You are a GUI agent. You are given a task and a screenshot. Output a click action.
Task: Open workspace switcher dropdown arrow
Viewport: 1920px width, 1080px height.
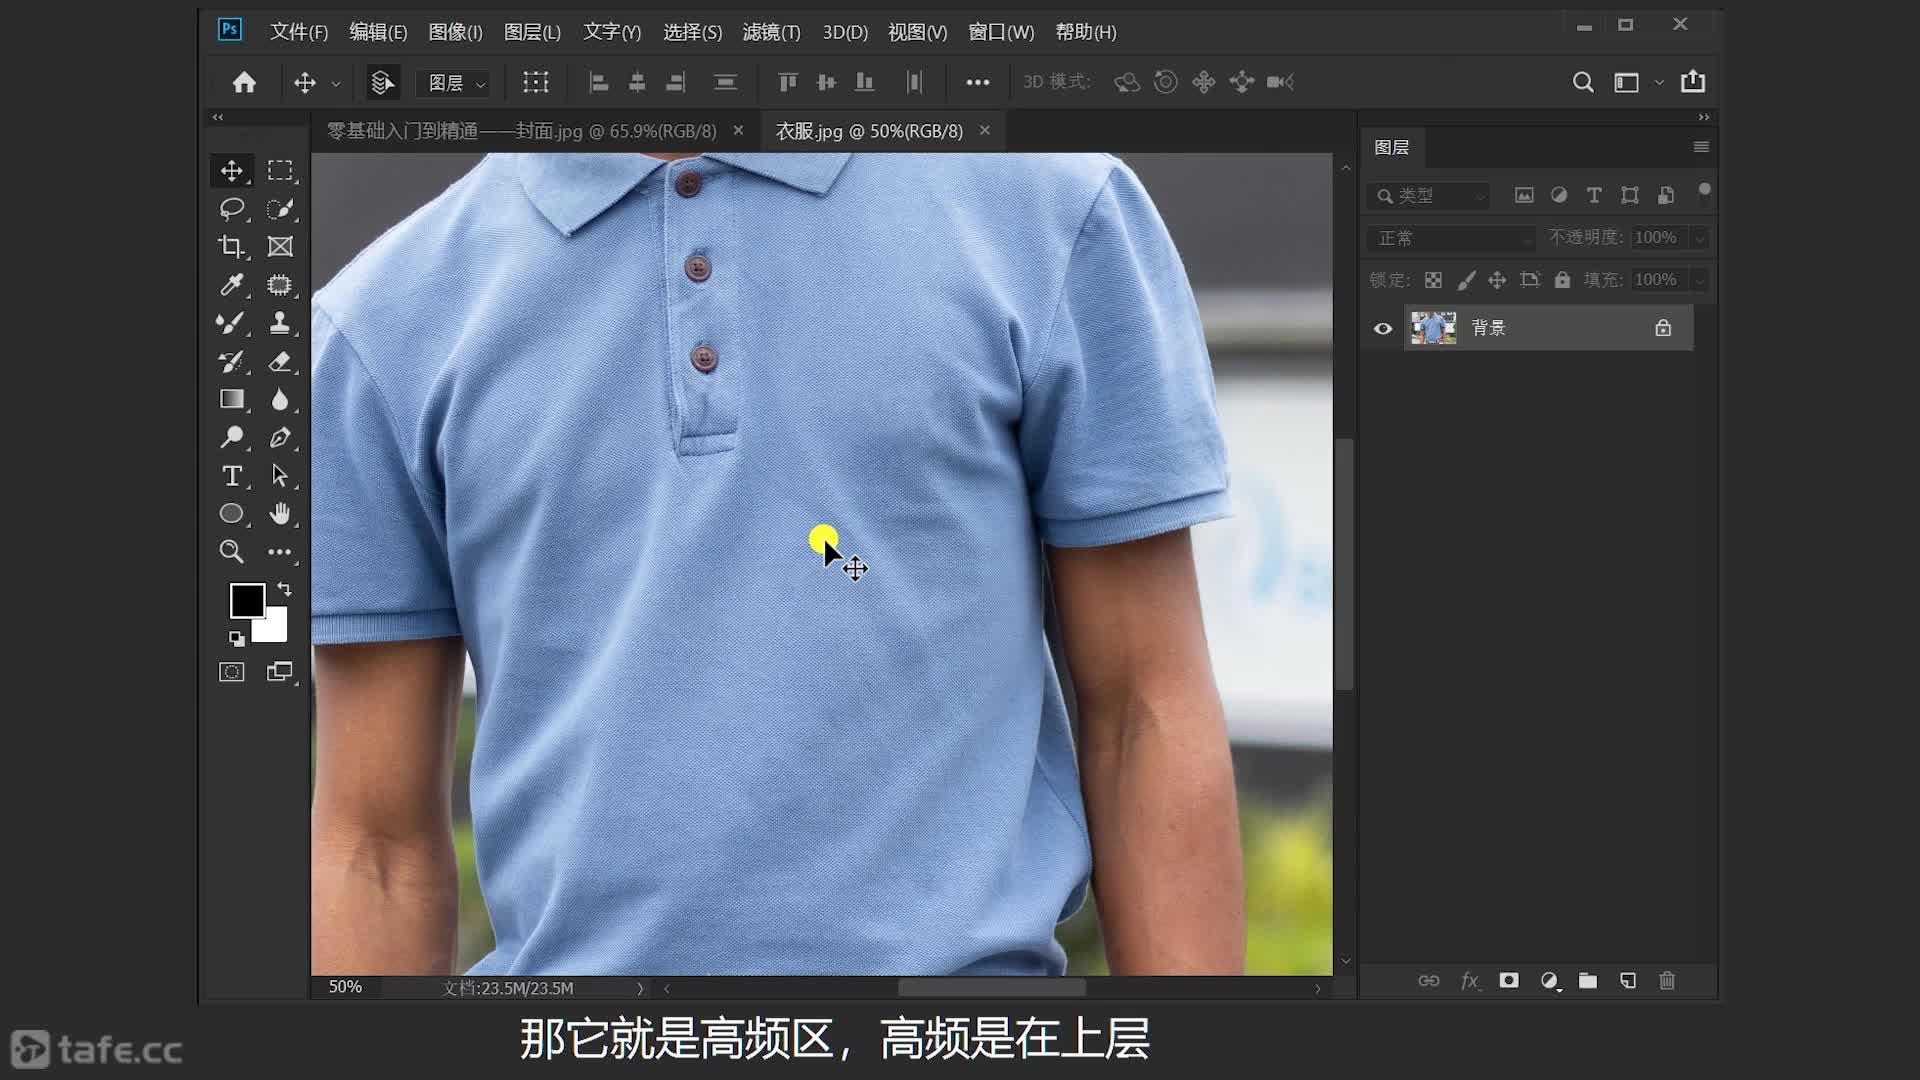click(1659, 83)
